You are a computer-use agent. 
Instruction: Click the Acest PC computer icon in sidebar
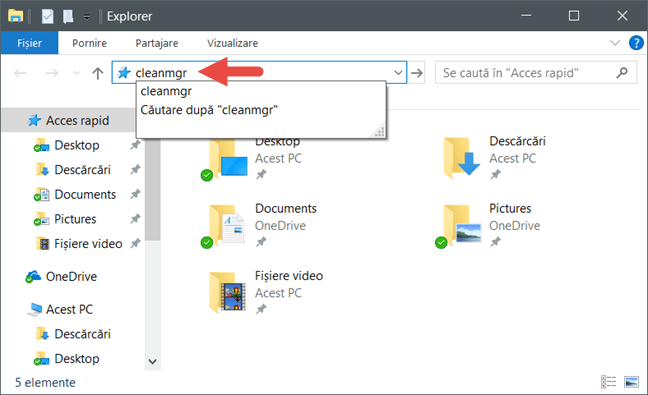tap(35, 309)
